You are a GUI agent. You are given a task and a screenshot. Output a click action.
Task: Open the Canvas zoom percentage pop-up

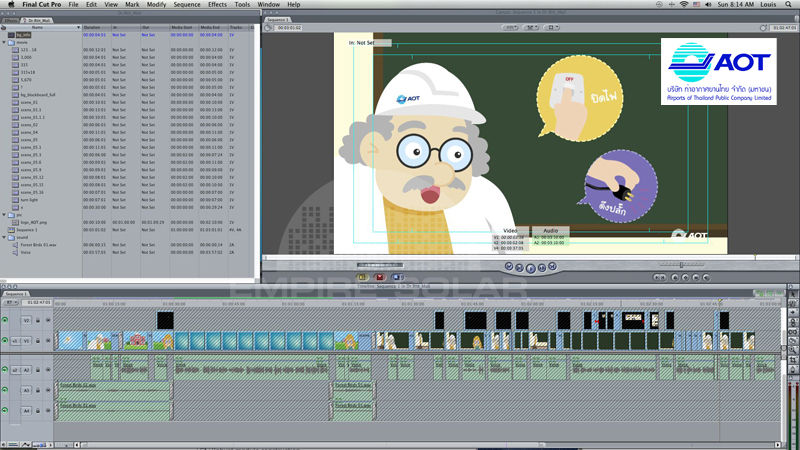click(510, 28)
